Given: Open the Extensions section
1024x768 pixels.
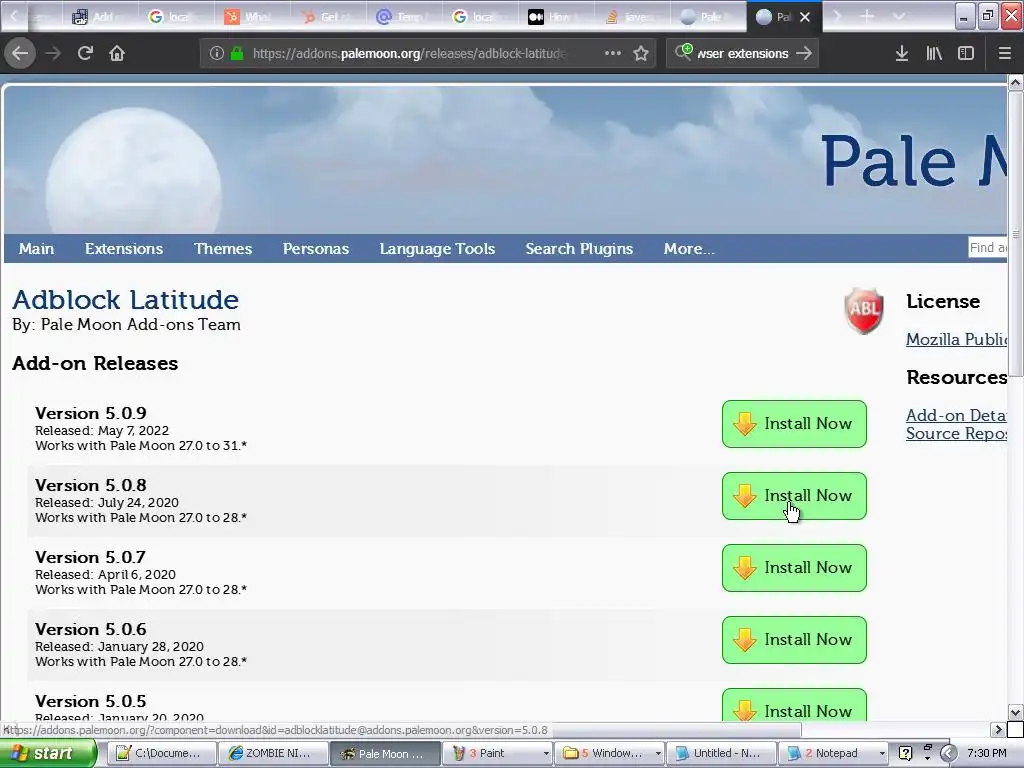Looking at the screenshot, I should click(124, 249).
